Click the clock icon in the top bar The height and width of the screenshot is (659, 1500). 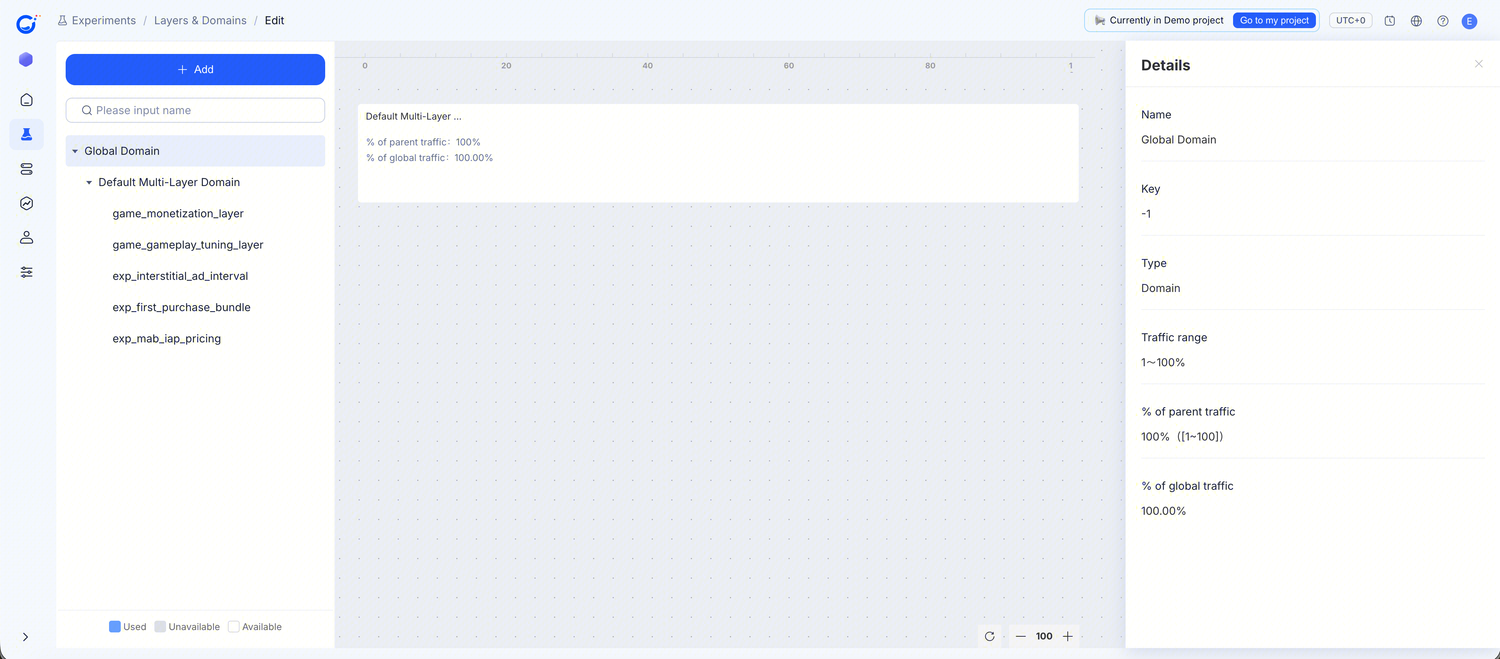click(x=1390, y=21)
